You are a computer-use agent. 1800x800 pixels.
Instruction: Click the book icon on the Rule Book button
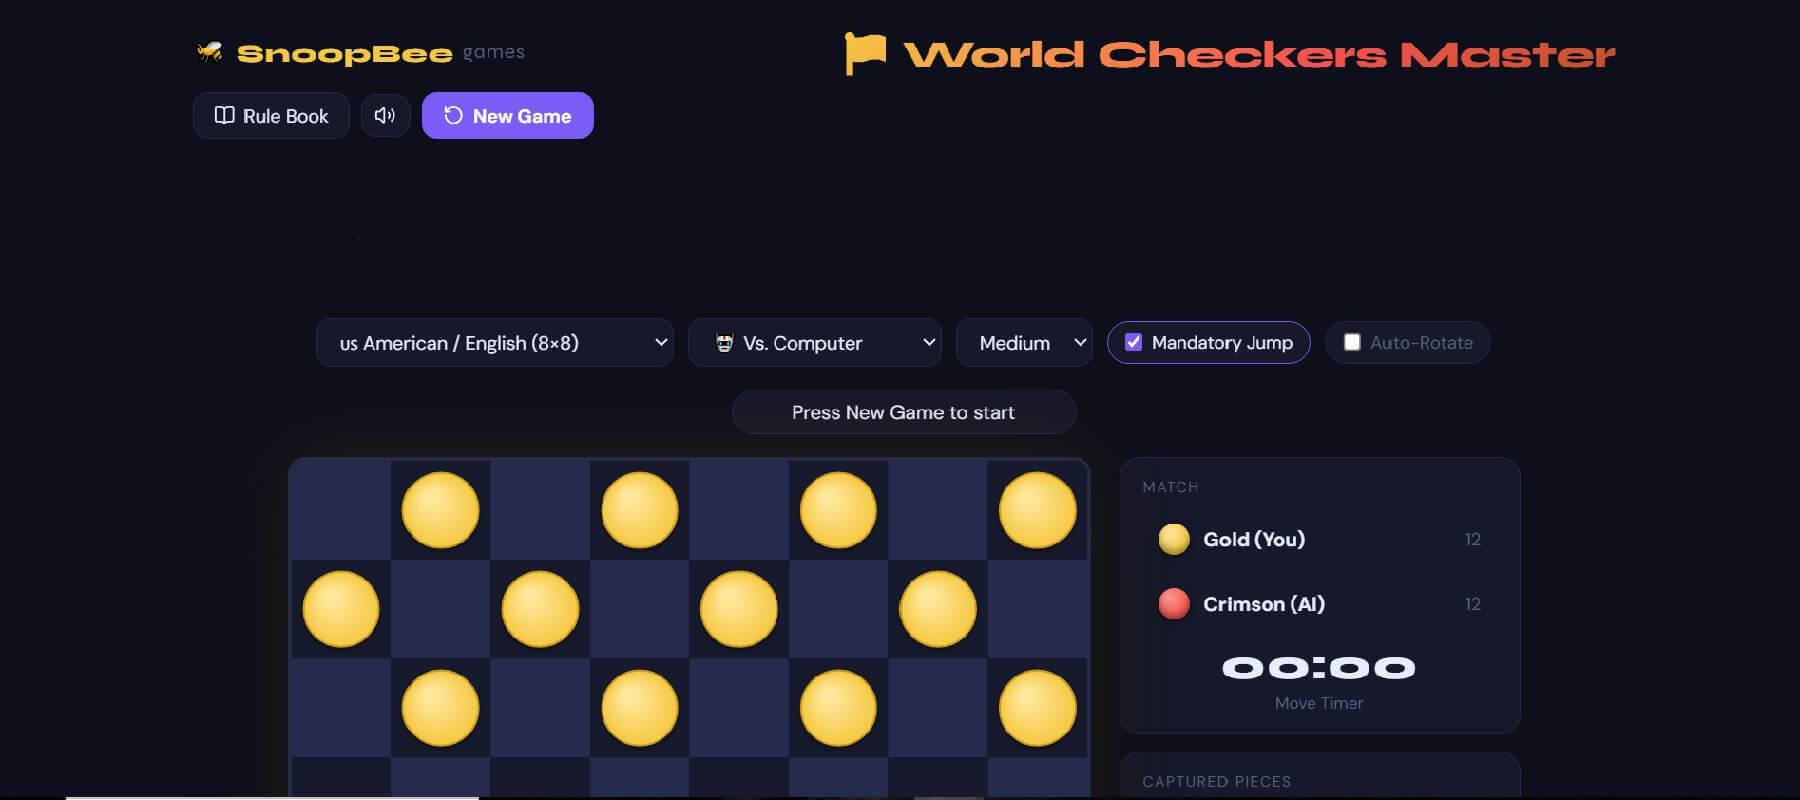point(225,115)
